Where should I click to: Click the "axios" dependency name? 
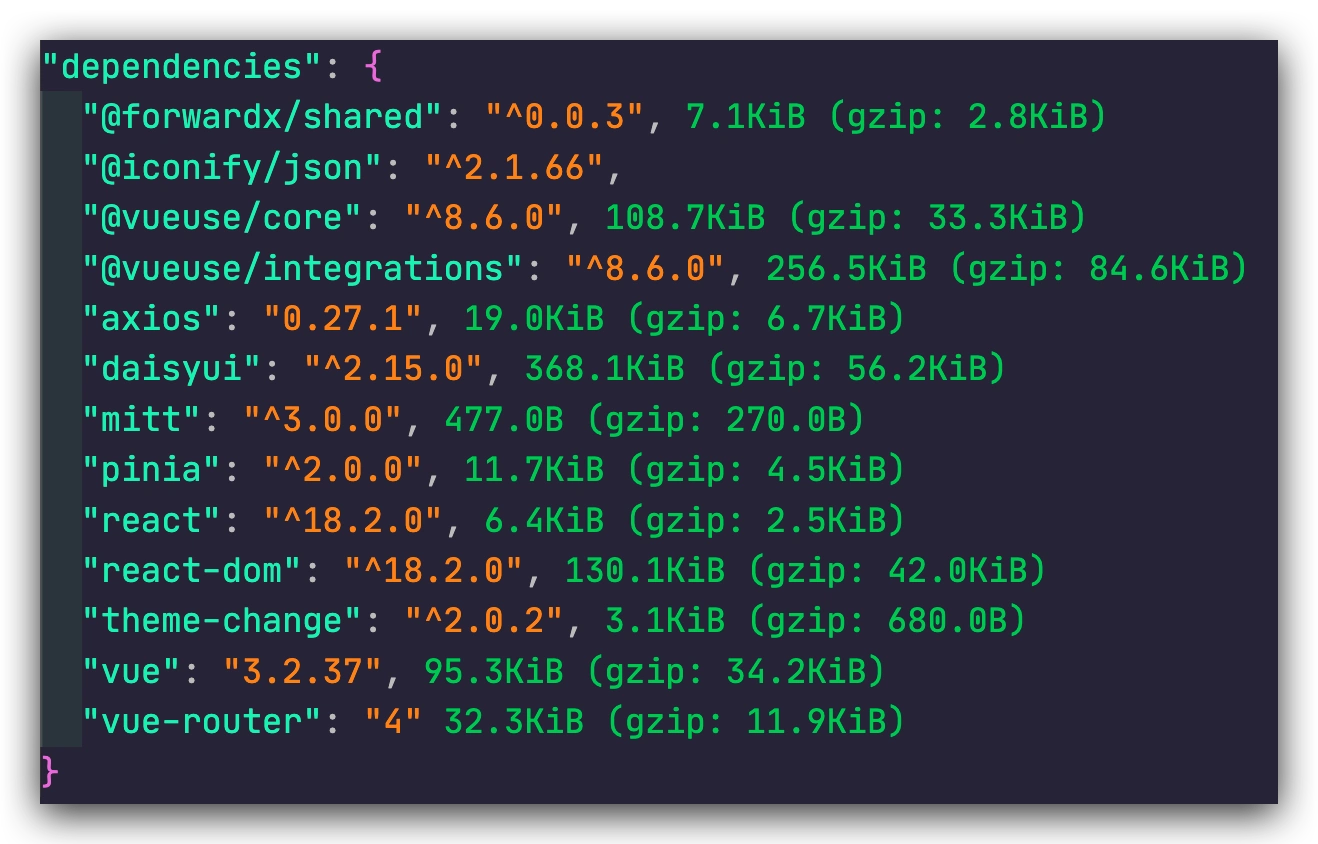point(152,319)
